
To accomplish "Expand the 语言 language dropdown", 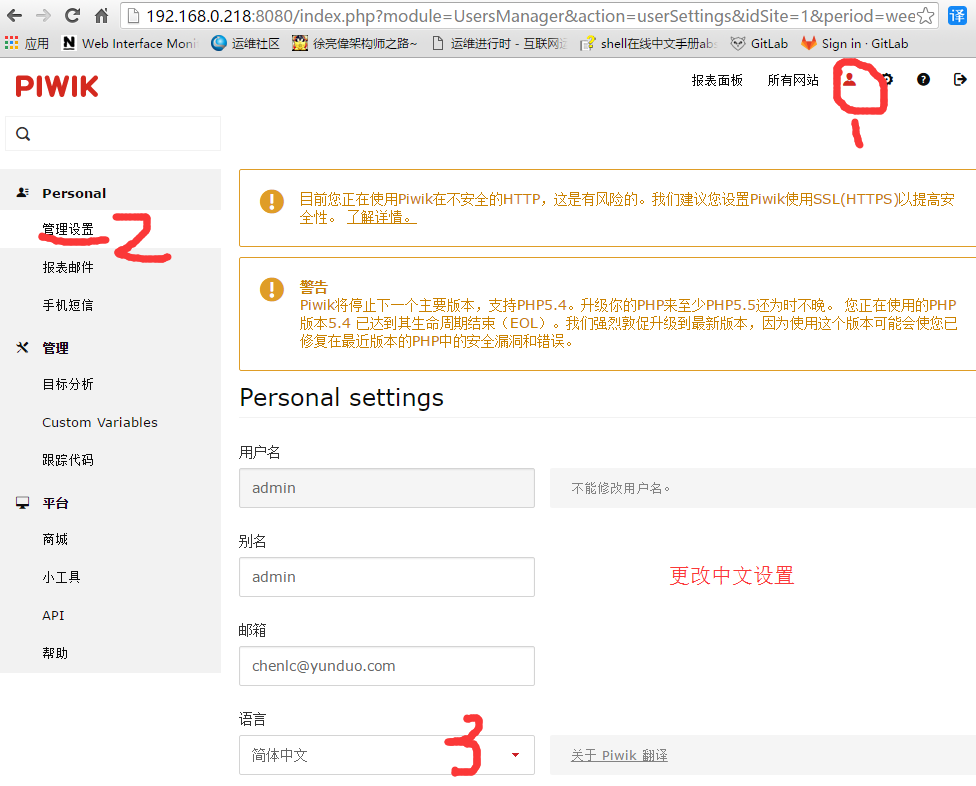I will [387, 755].
